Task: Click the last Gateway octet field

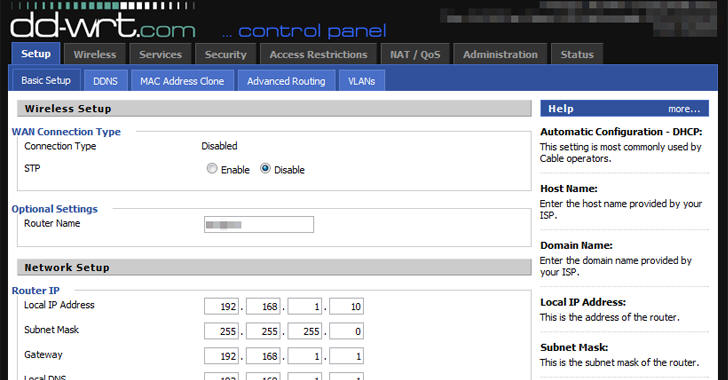Action: (346, 356)
